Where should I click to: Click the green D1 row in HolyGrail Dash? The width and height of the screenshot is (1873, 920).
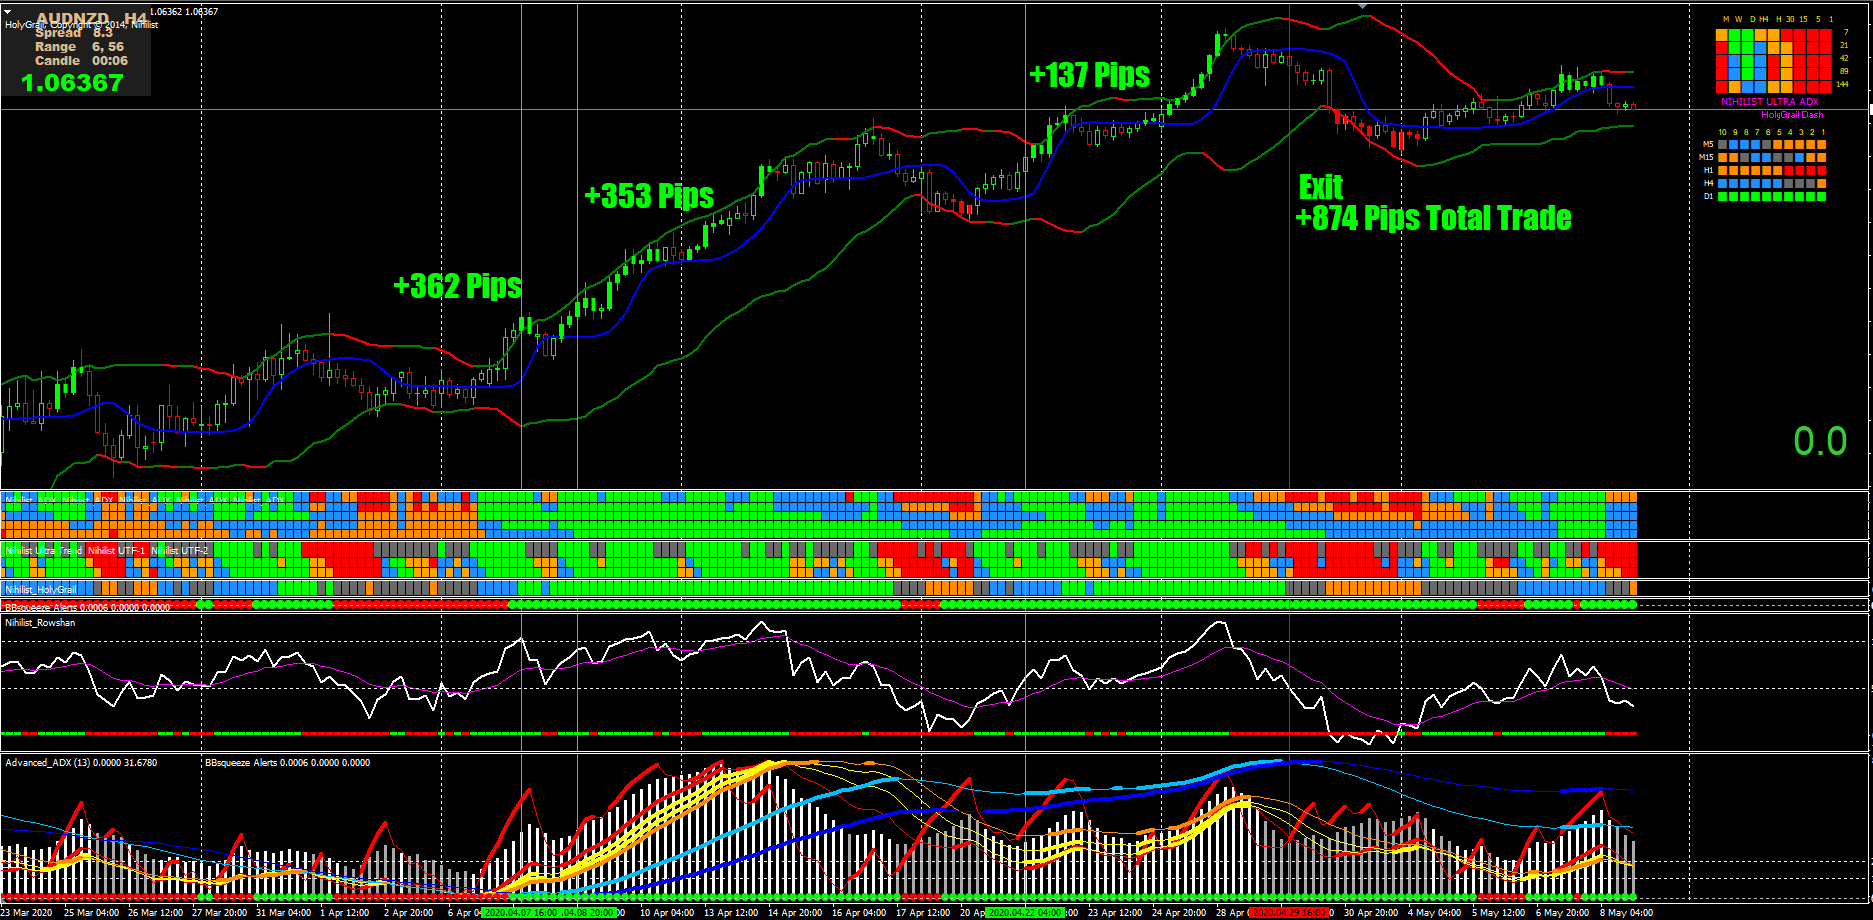pyautogui.click(x=1770, y=196)
